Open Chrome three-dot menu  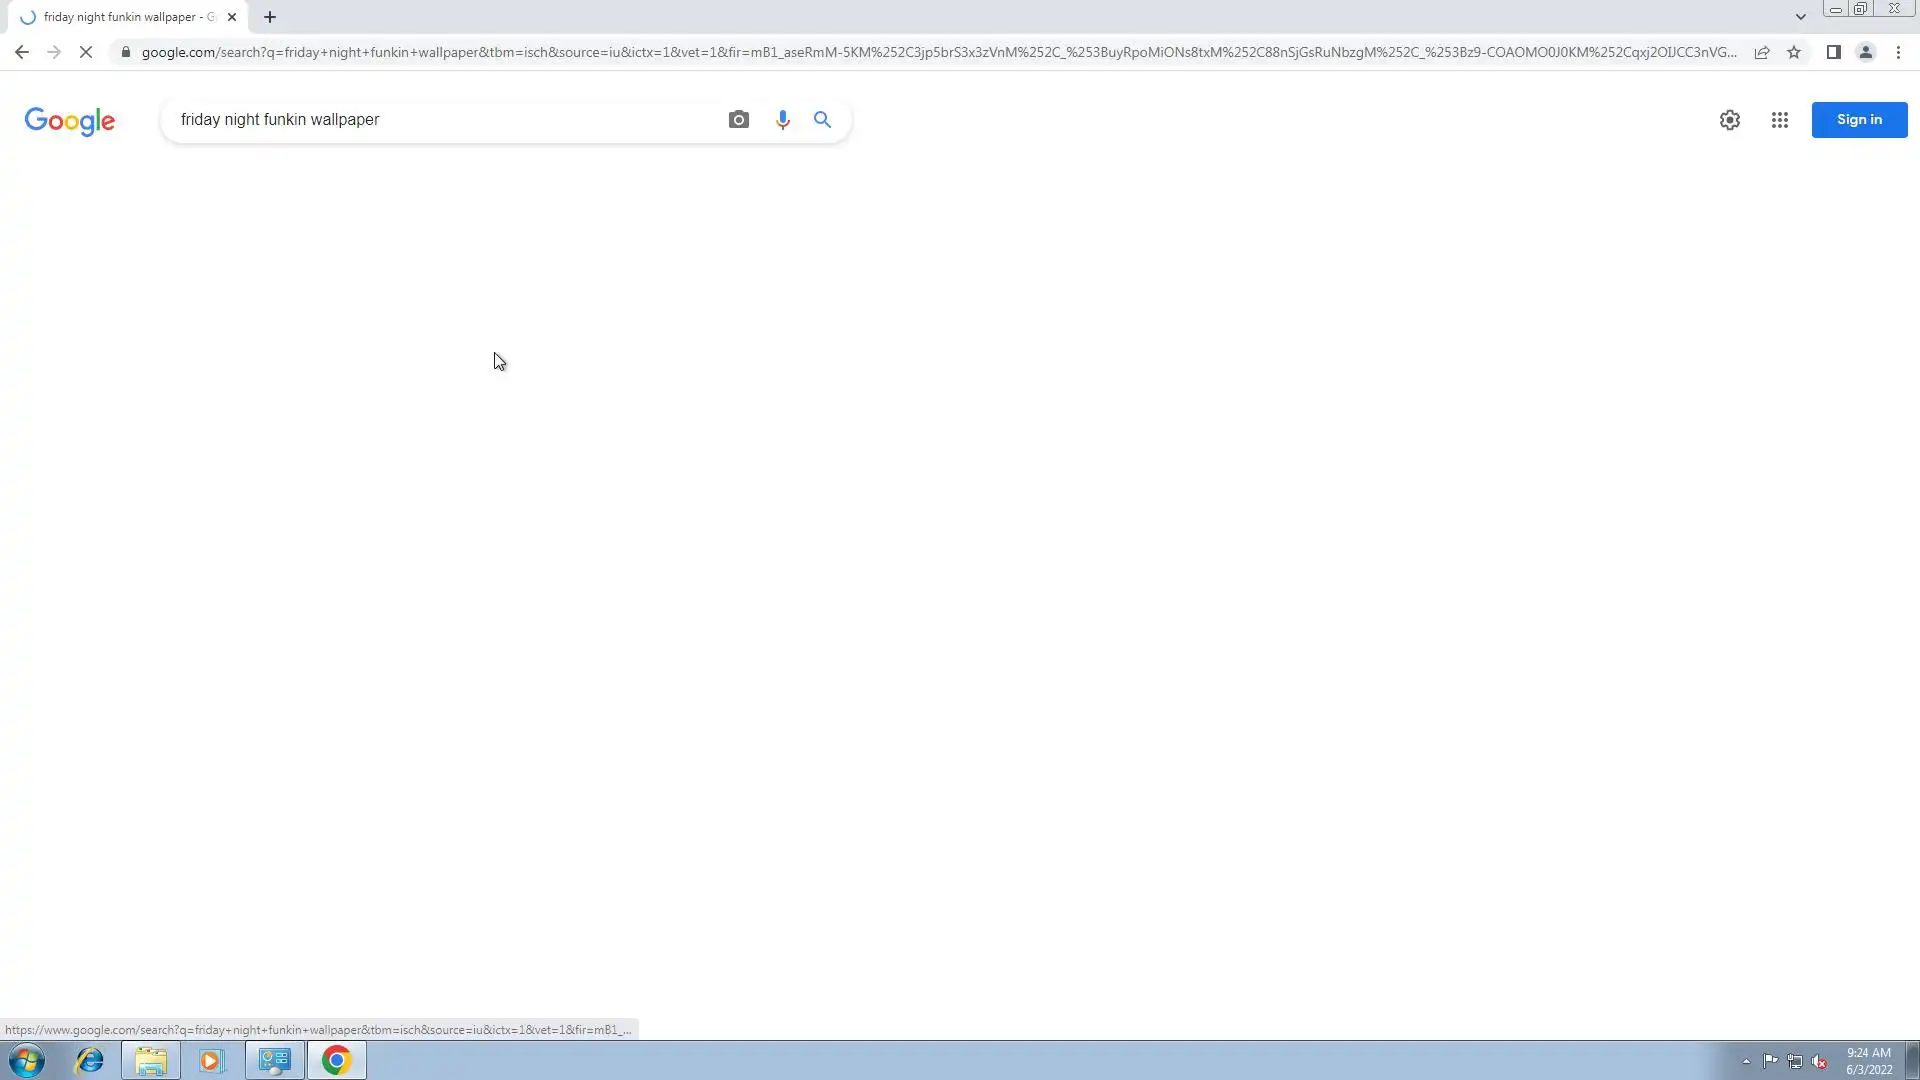click(1898, 52)
